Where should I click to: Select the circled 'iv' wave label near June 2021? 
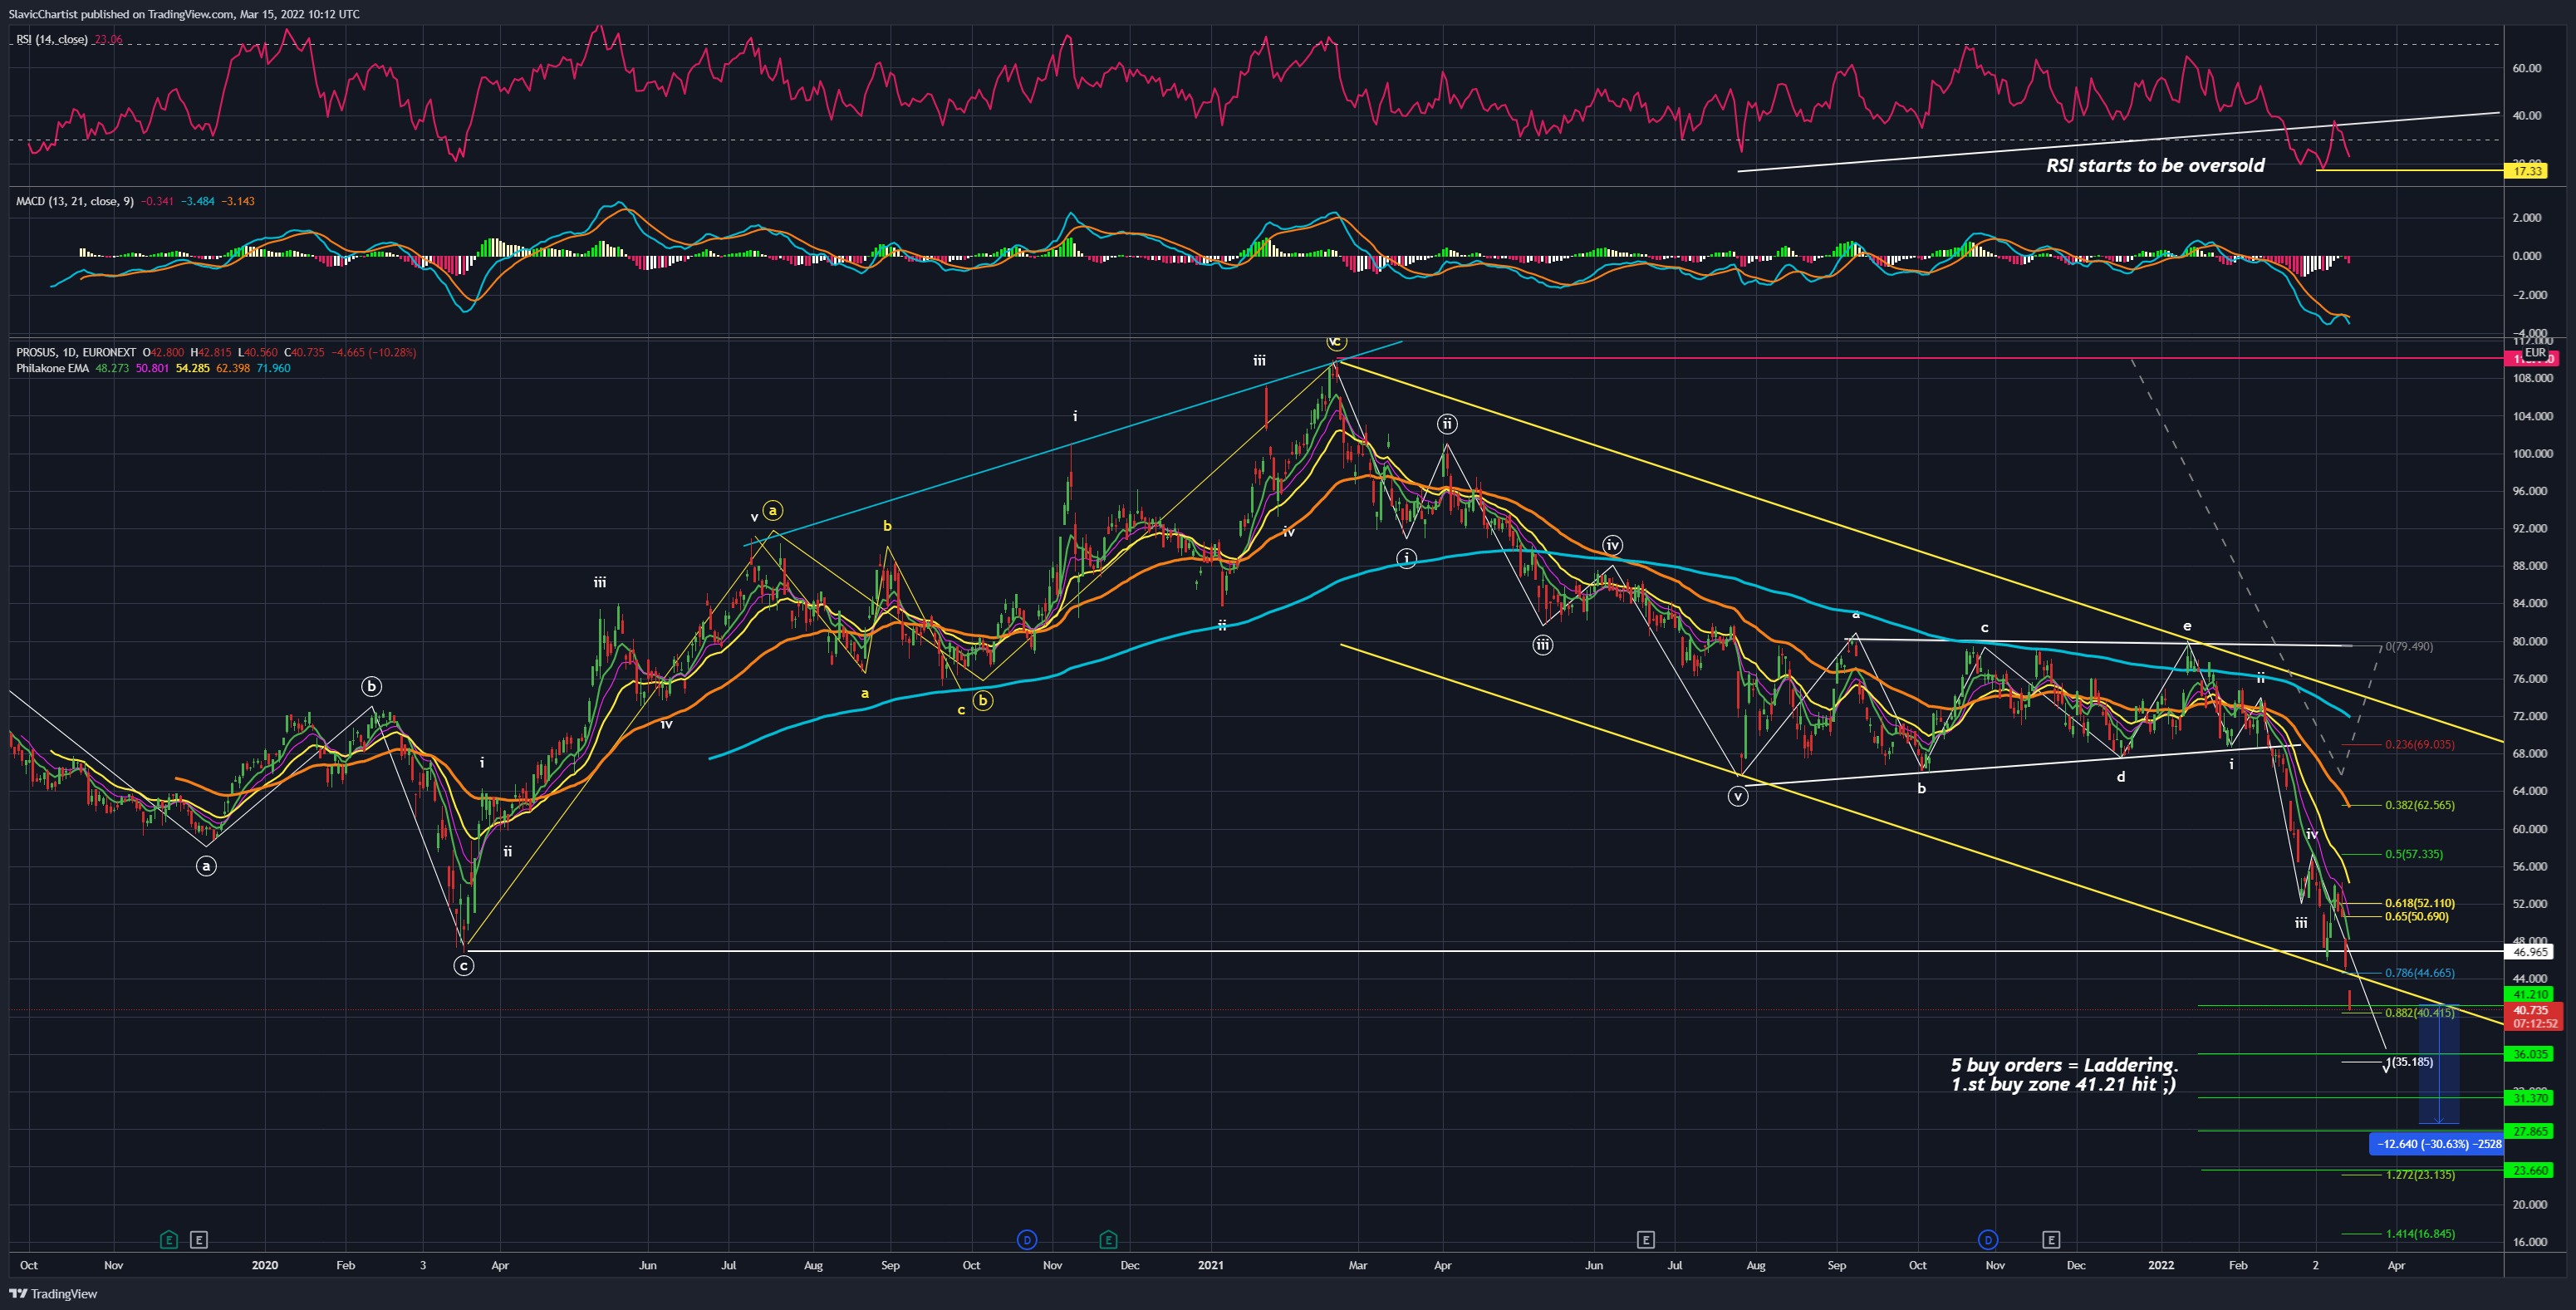1612,545
